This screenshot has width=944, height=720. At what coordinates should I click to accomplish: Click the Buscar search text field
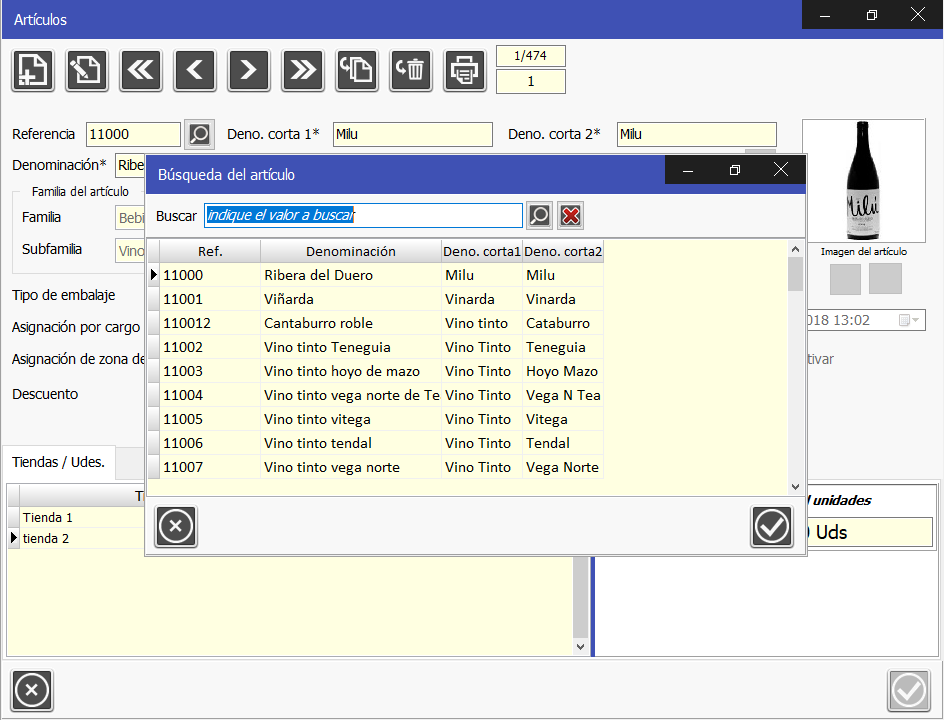point(363,216)
